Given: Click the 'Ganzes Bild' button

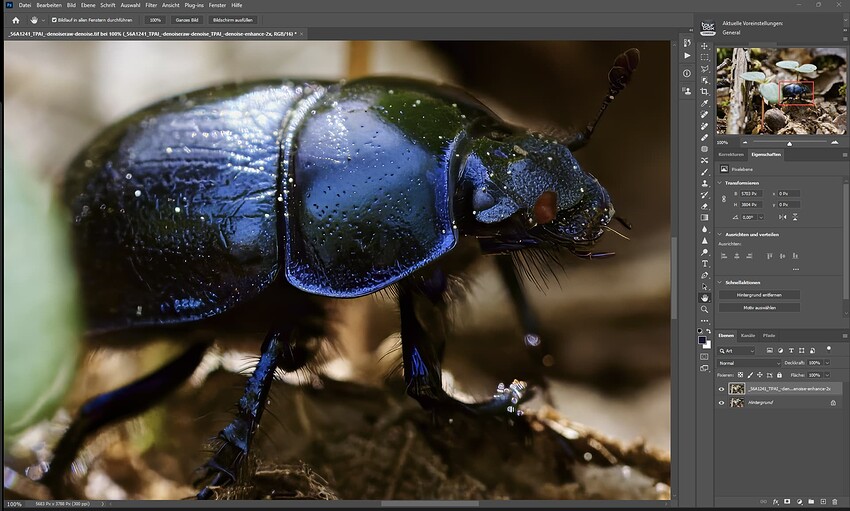Looking at the screenshot, I should [x=186, y=19].
